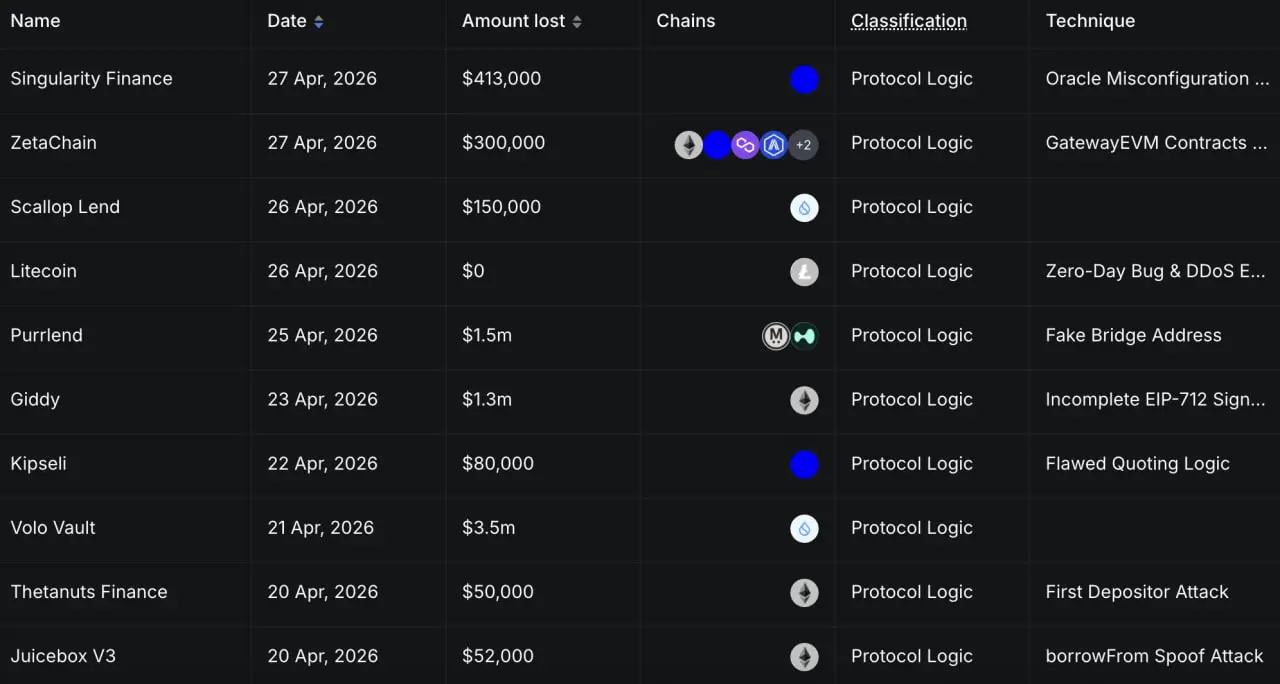
Task: Click the Ethereum icon in Giddy row
Action: 804,400
